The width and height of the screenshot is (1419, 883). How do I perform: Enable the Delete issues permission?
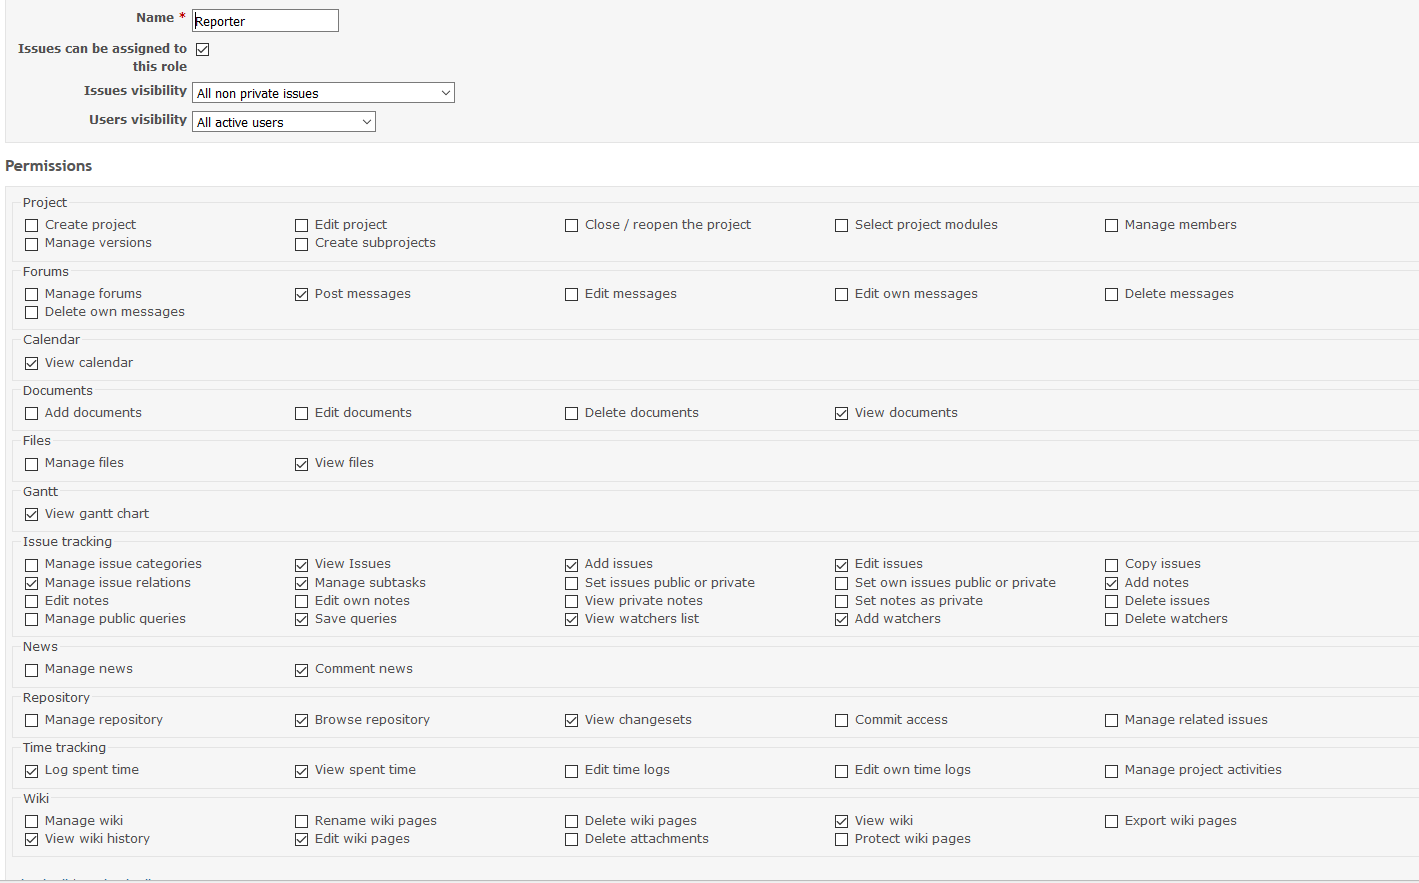[x=1111, y=602]
